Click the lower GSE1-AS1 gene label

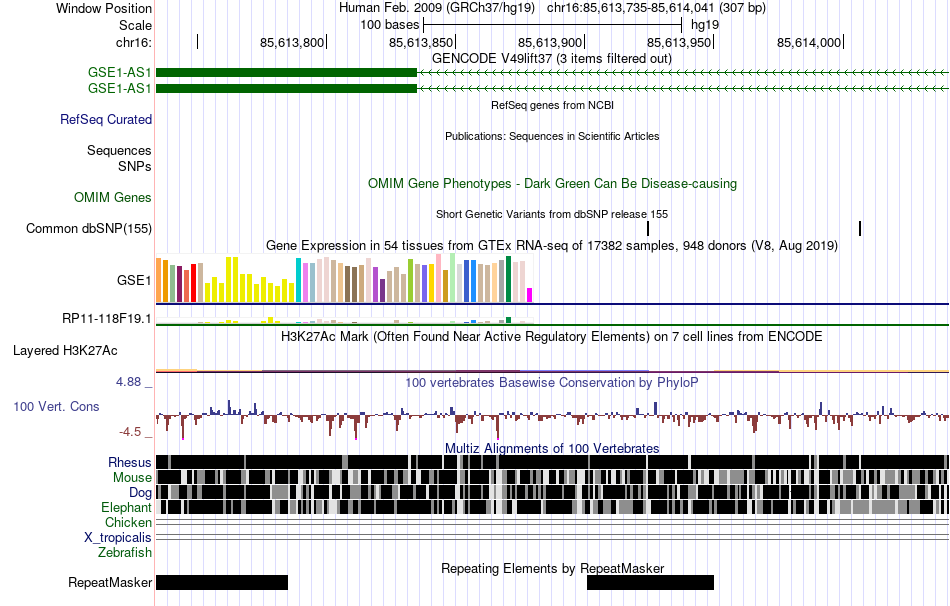pos(119,88)
